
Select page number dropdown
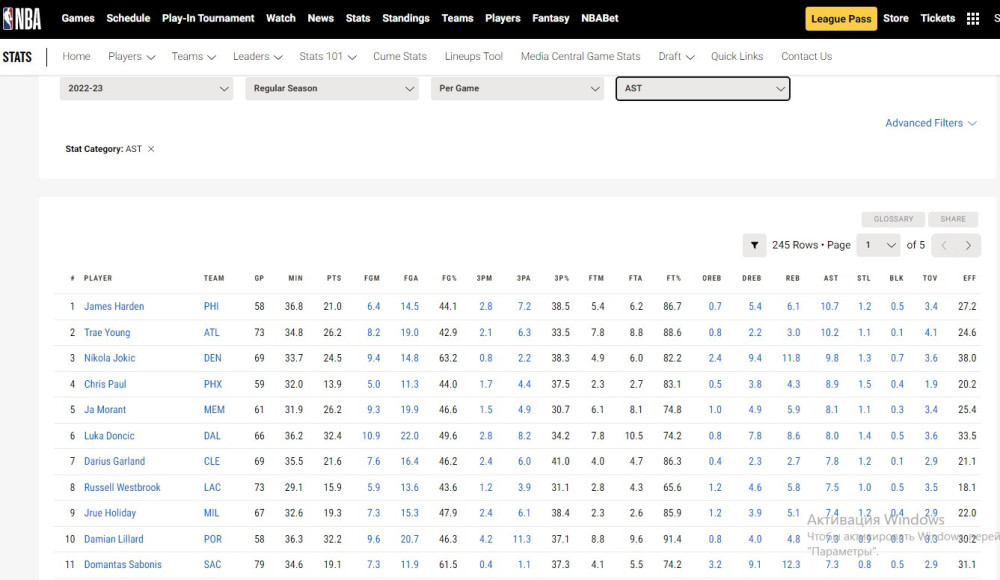click(878, 245)
